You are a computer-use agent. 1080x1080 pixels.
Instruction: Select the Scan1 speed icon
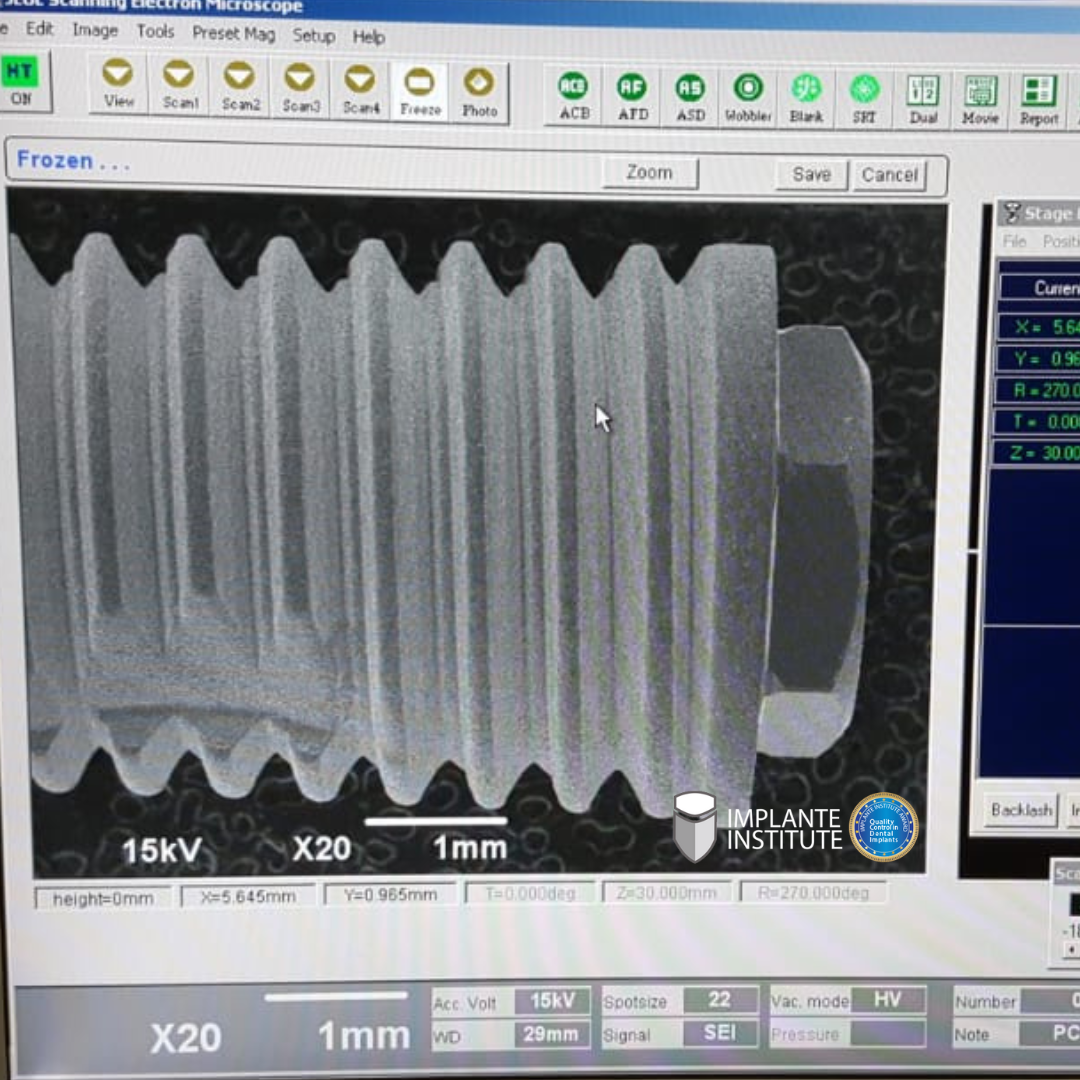pos(180,86)
